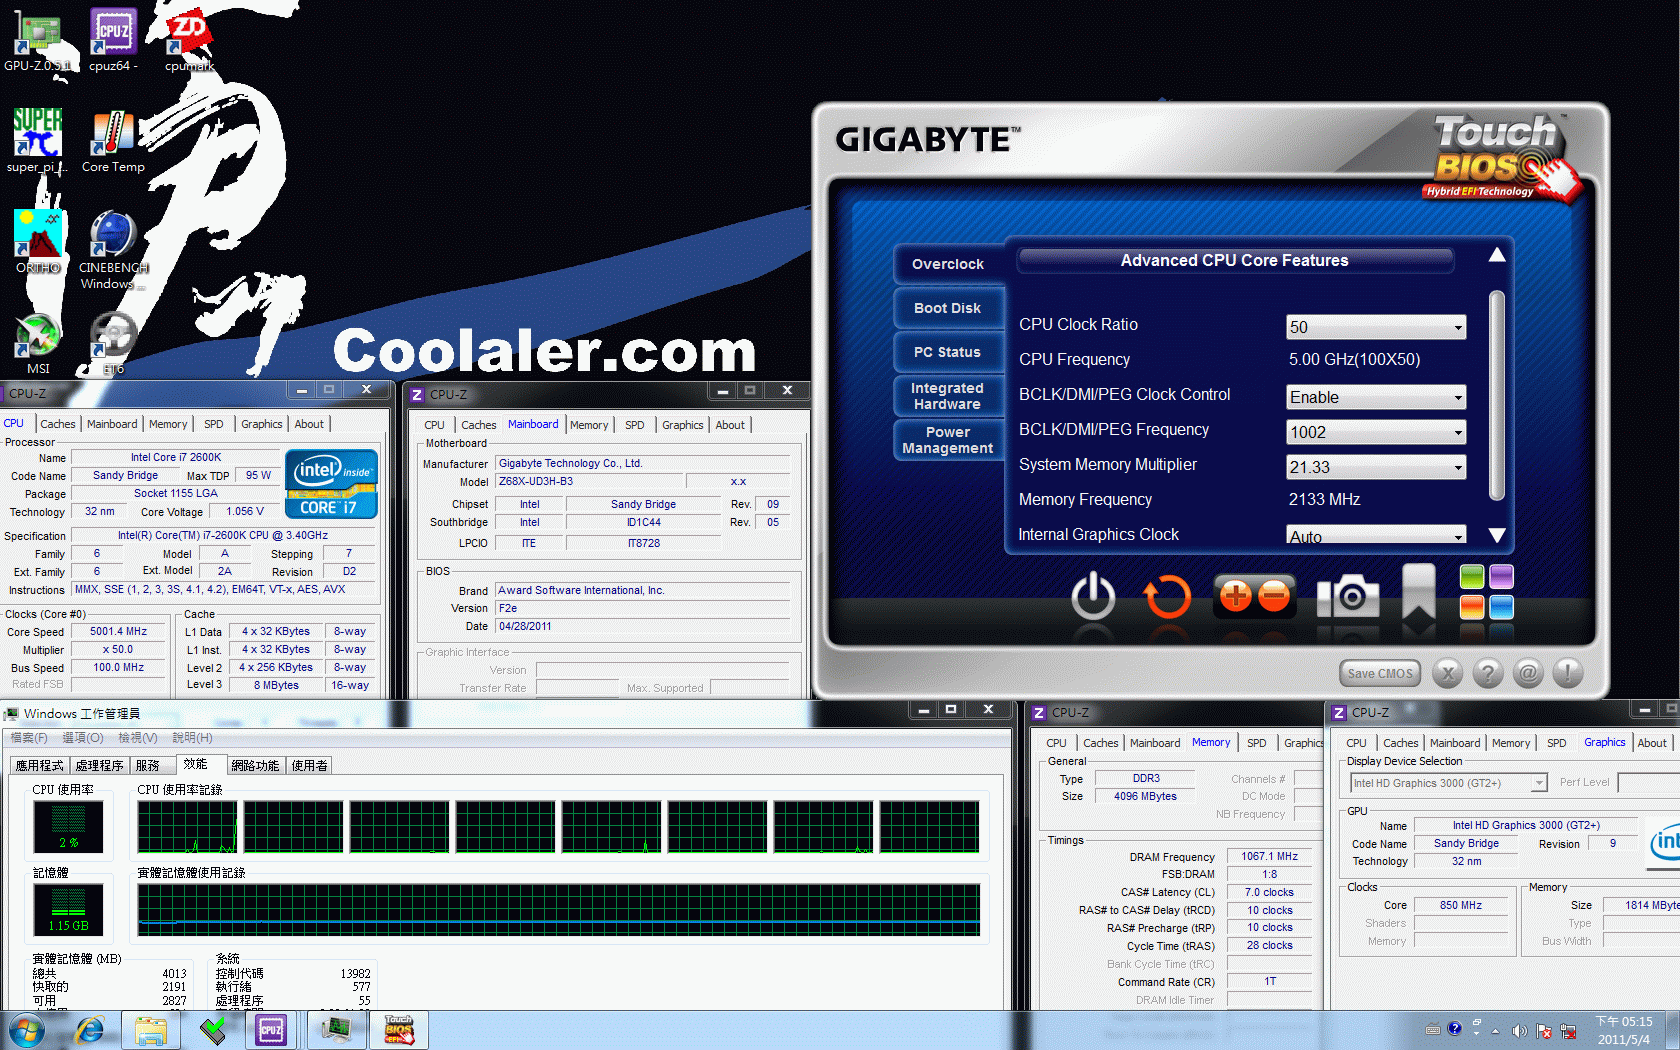Click the white down arrow below the BIOS scrollbar
The image size is (1680, 1050).
click(1497, 535)
